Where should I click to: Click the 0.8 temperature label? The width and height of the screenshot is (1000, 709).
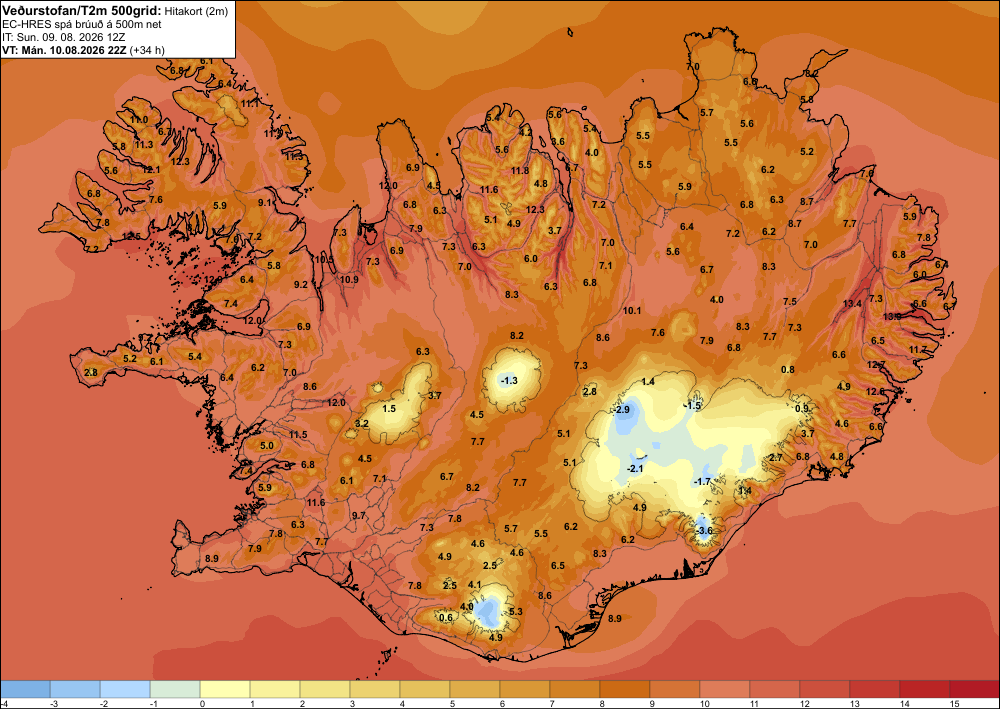pos(788,369)
